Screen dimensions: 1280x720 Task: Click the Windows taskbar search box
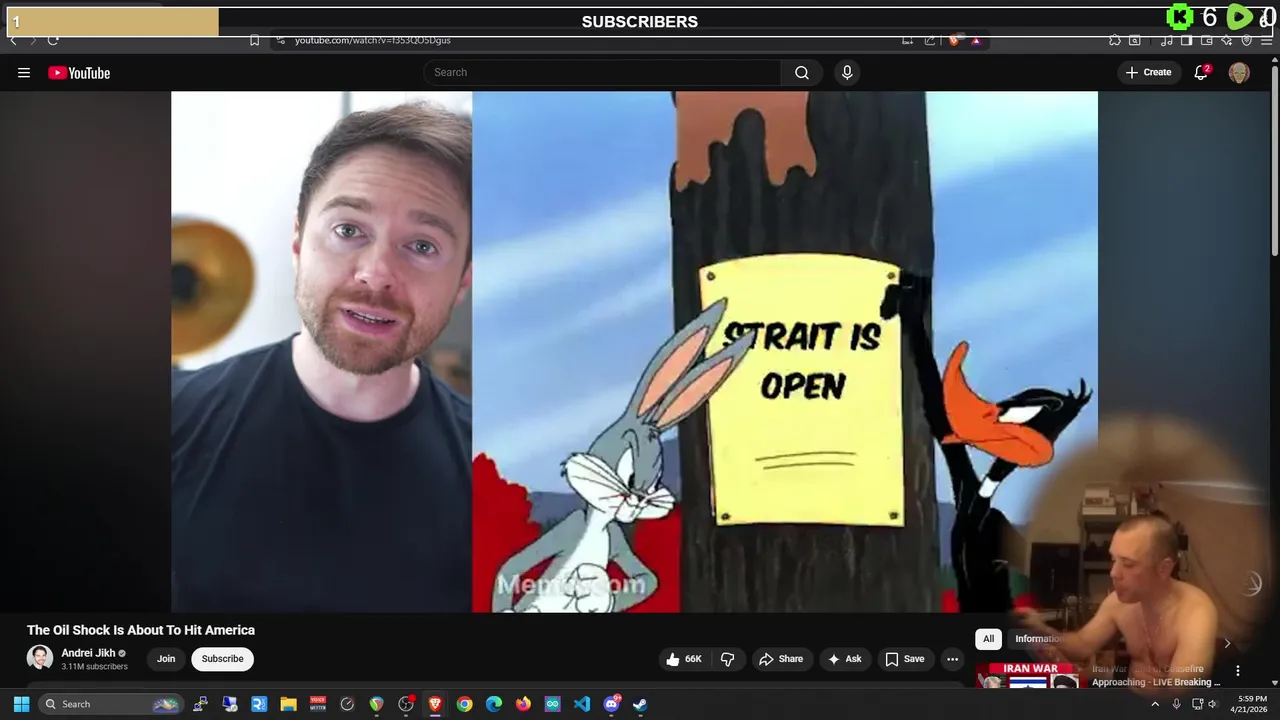pyautogui.click(x=111, y=704)
